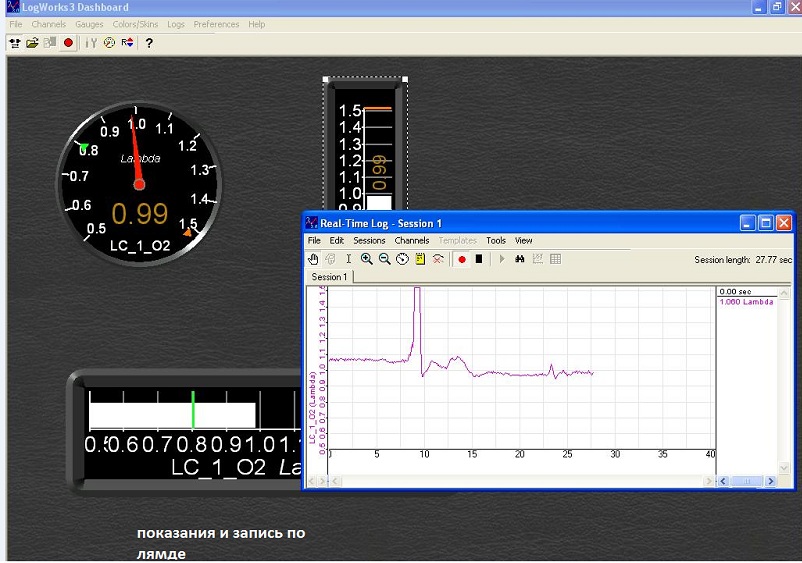Open the Tools menu in Real-Time Log
The width and height of the screenshot is (802, 563).
(x=496, y=241)
